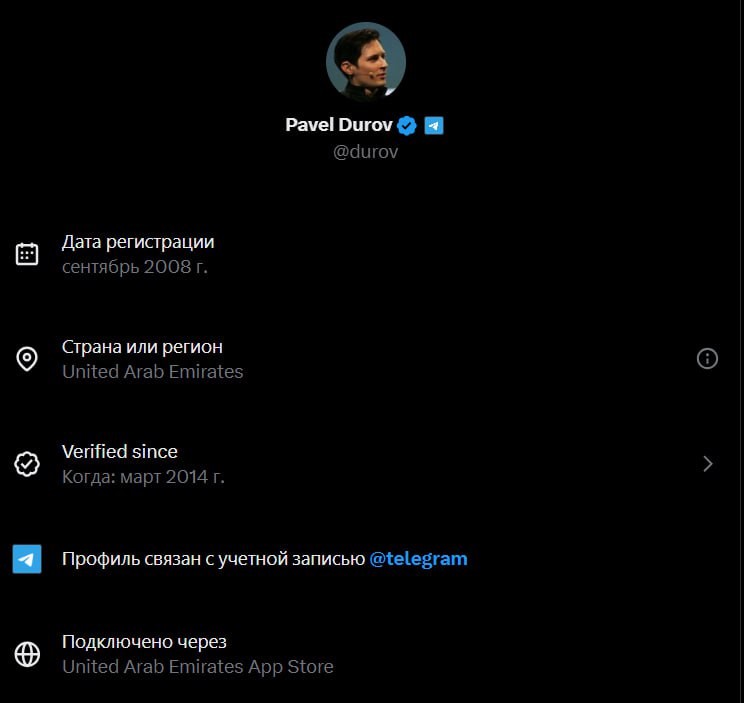The width and height of the screenshot is (744, 703).
Task: Click the "Когда: март 2014 г." text
Action: click(x=143, y=477)
